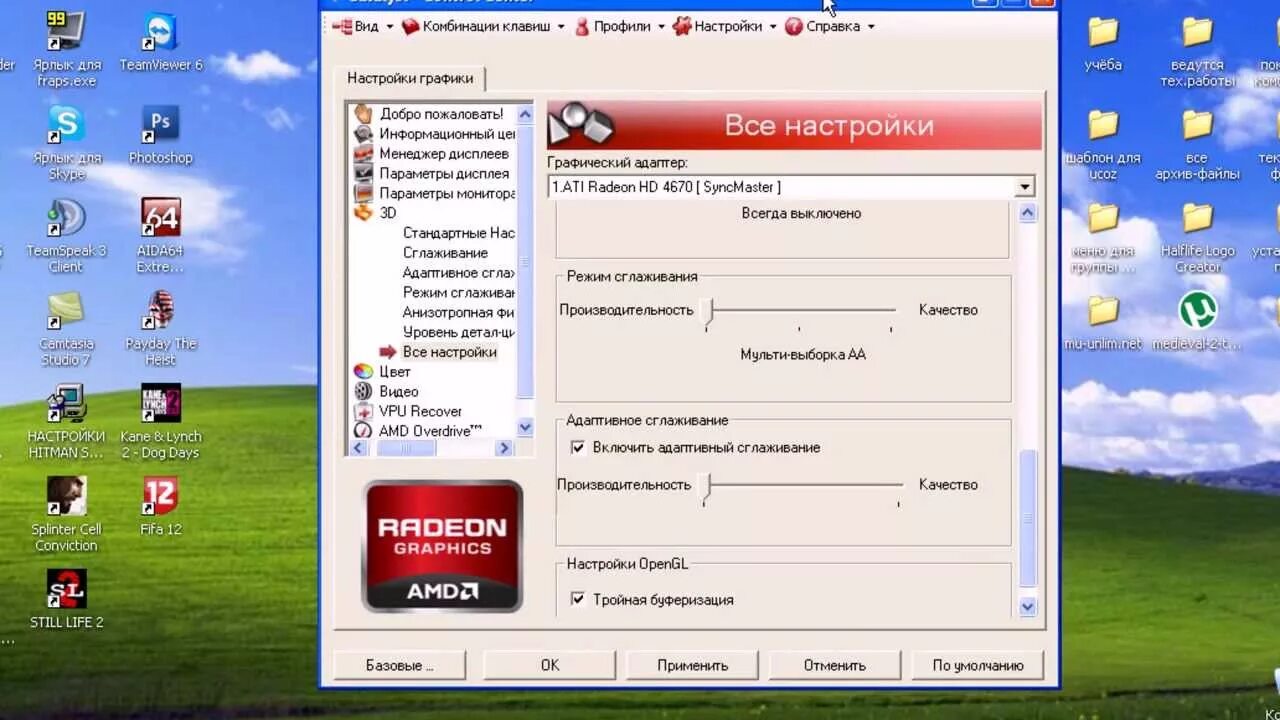Select Сглаживание under 3D
The image size is (1280, 720).
(x=445, y=253)
